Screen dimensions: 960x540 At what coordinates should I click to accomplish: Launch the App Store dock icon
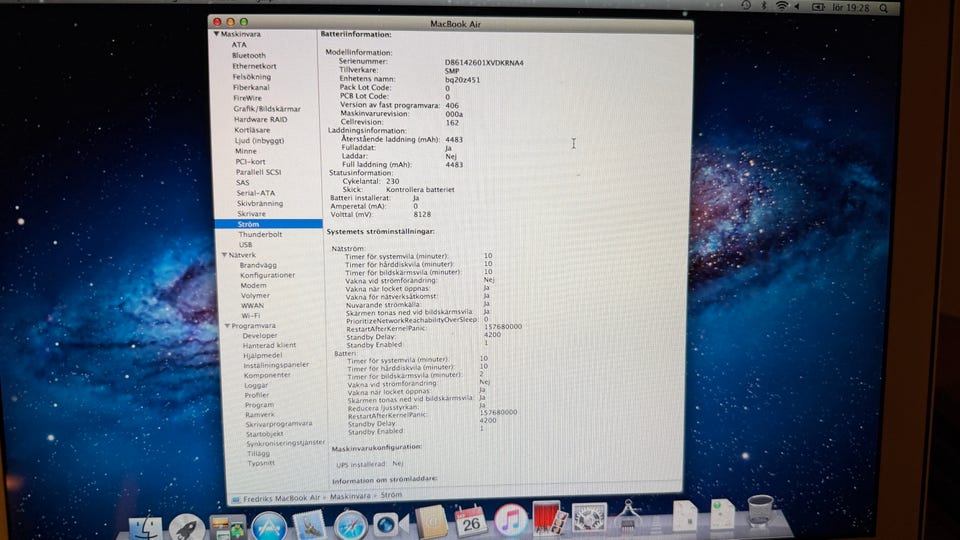tap(268, 527)
